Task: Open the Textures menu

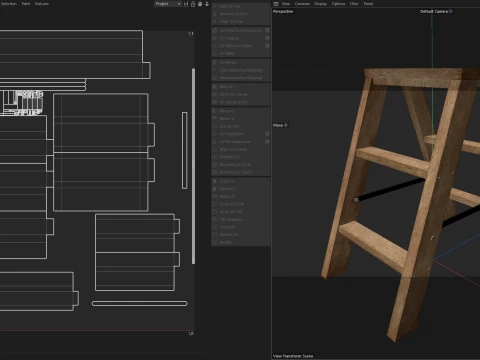Action: point(42,4)
